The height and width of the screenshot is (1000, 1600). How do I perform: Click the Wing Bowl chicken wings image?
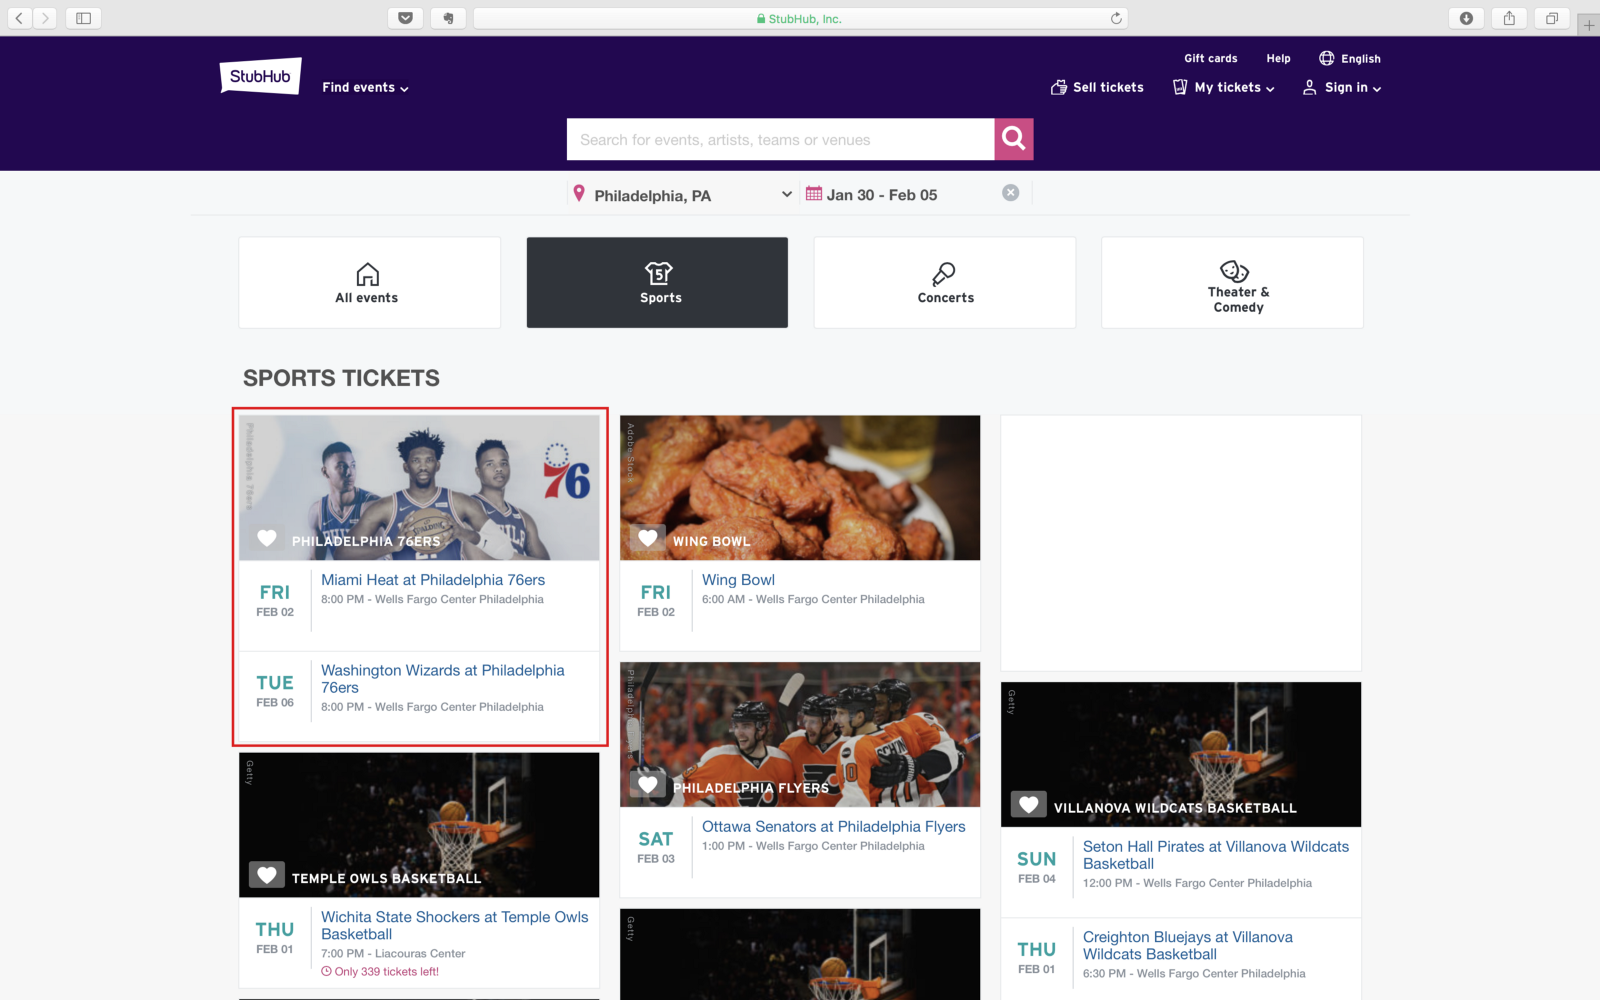[x=800, y=487]
